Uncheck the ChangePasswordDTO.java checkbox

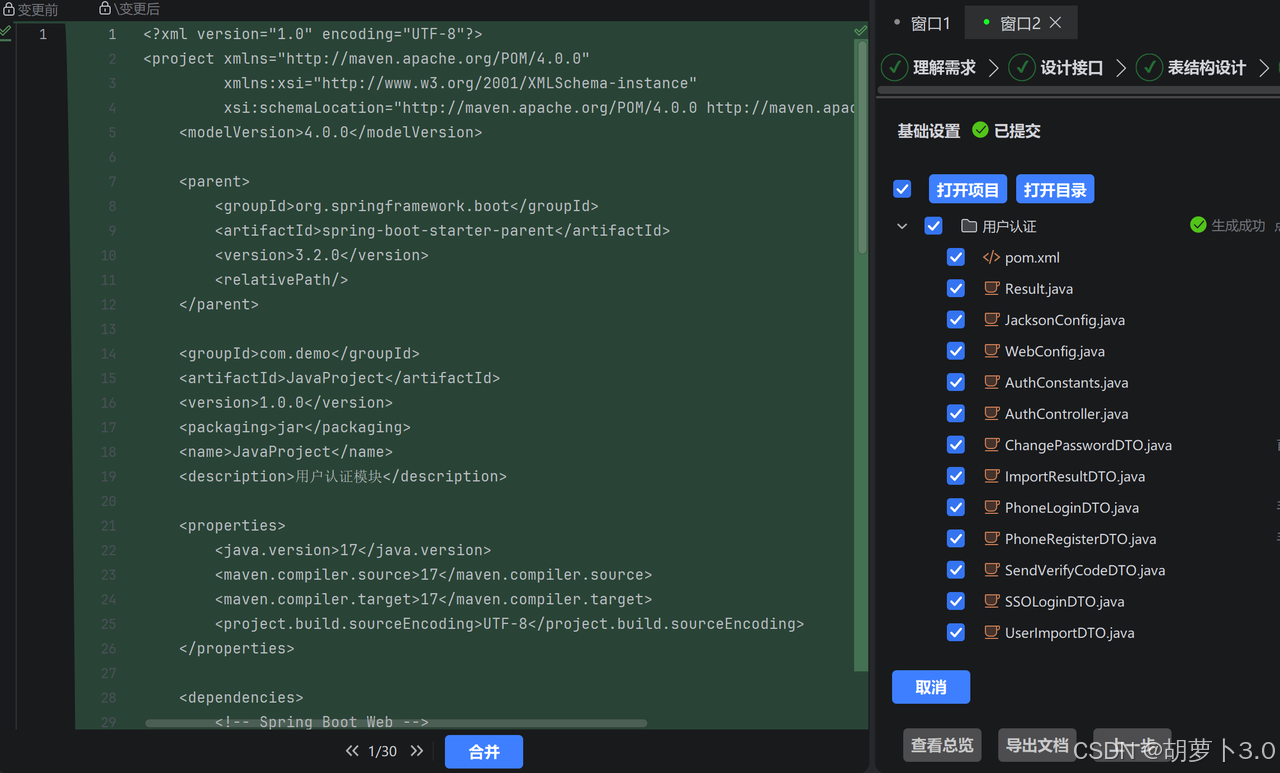tap(956, 445)
